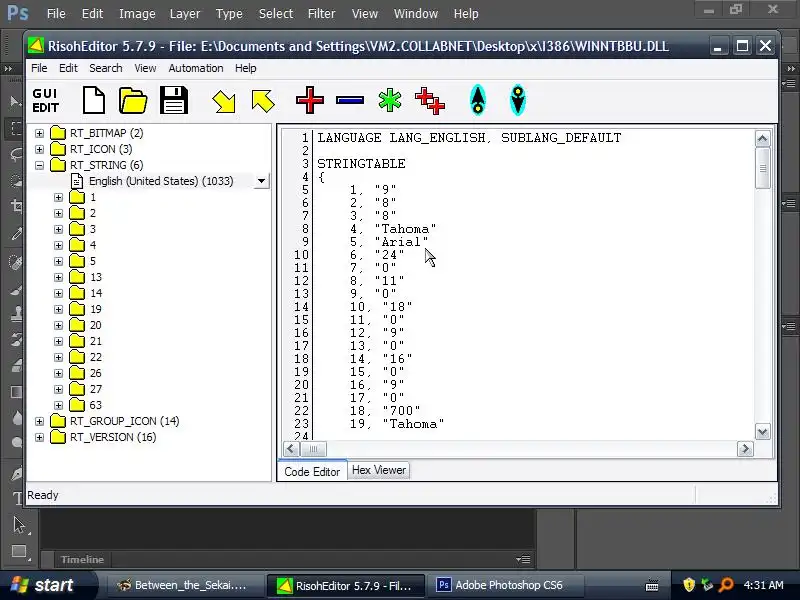The image size is (800, 600).
Task: Select the RT_STRING (6) folder
Action: (106, 165)
